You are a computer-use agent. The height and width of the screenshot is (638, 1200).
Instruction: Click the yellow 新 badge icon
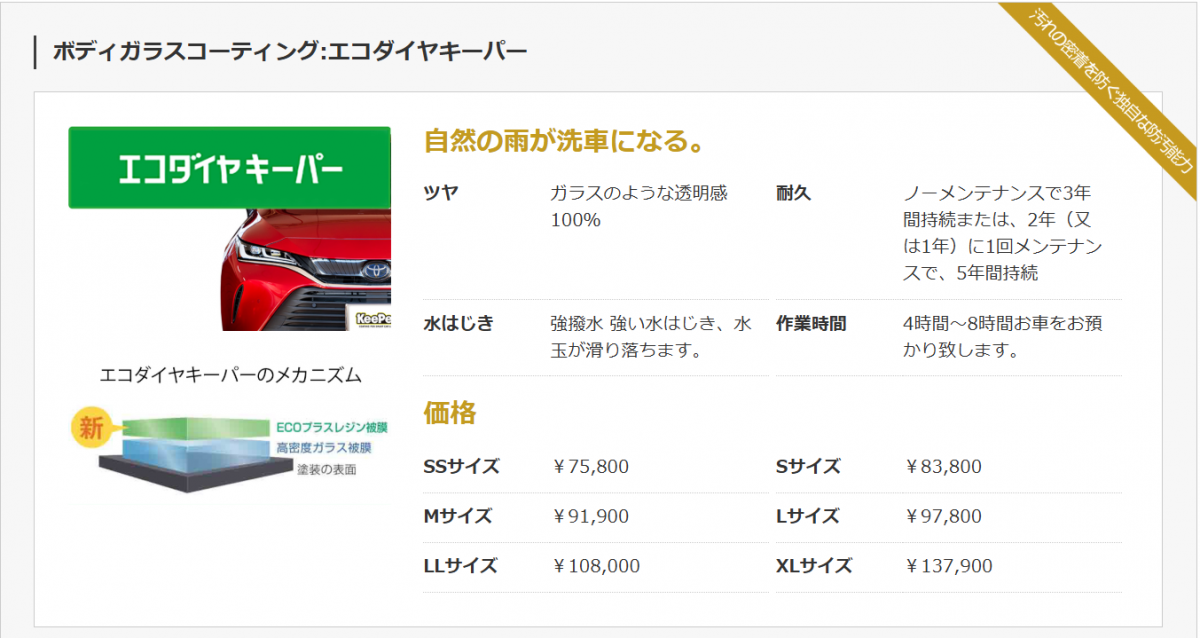[x=91, y=428]
